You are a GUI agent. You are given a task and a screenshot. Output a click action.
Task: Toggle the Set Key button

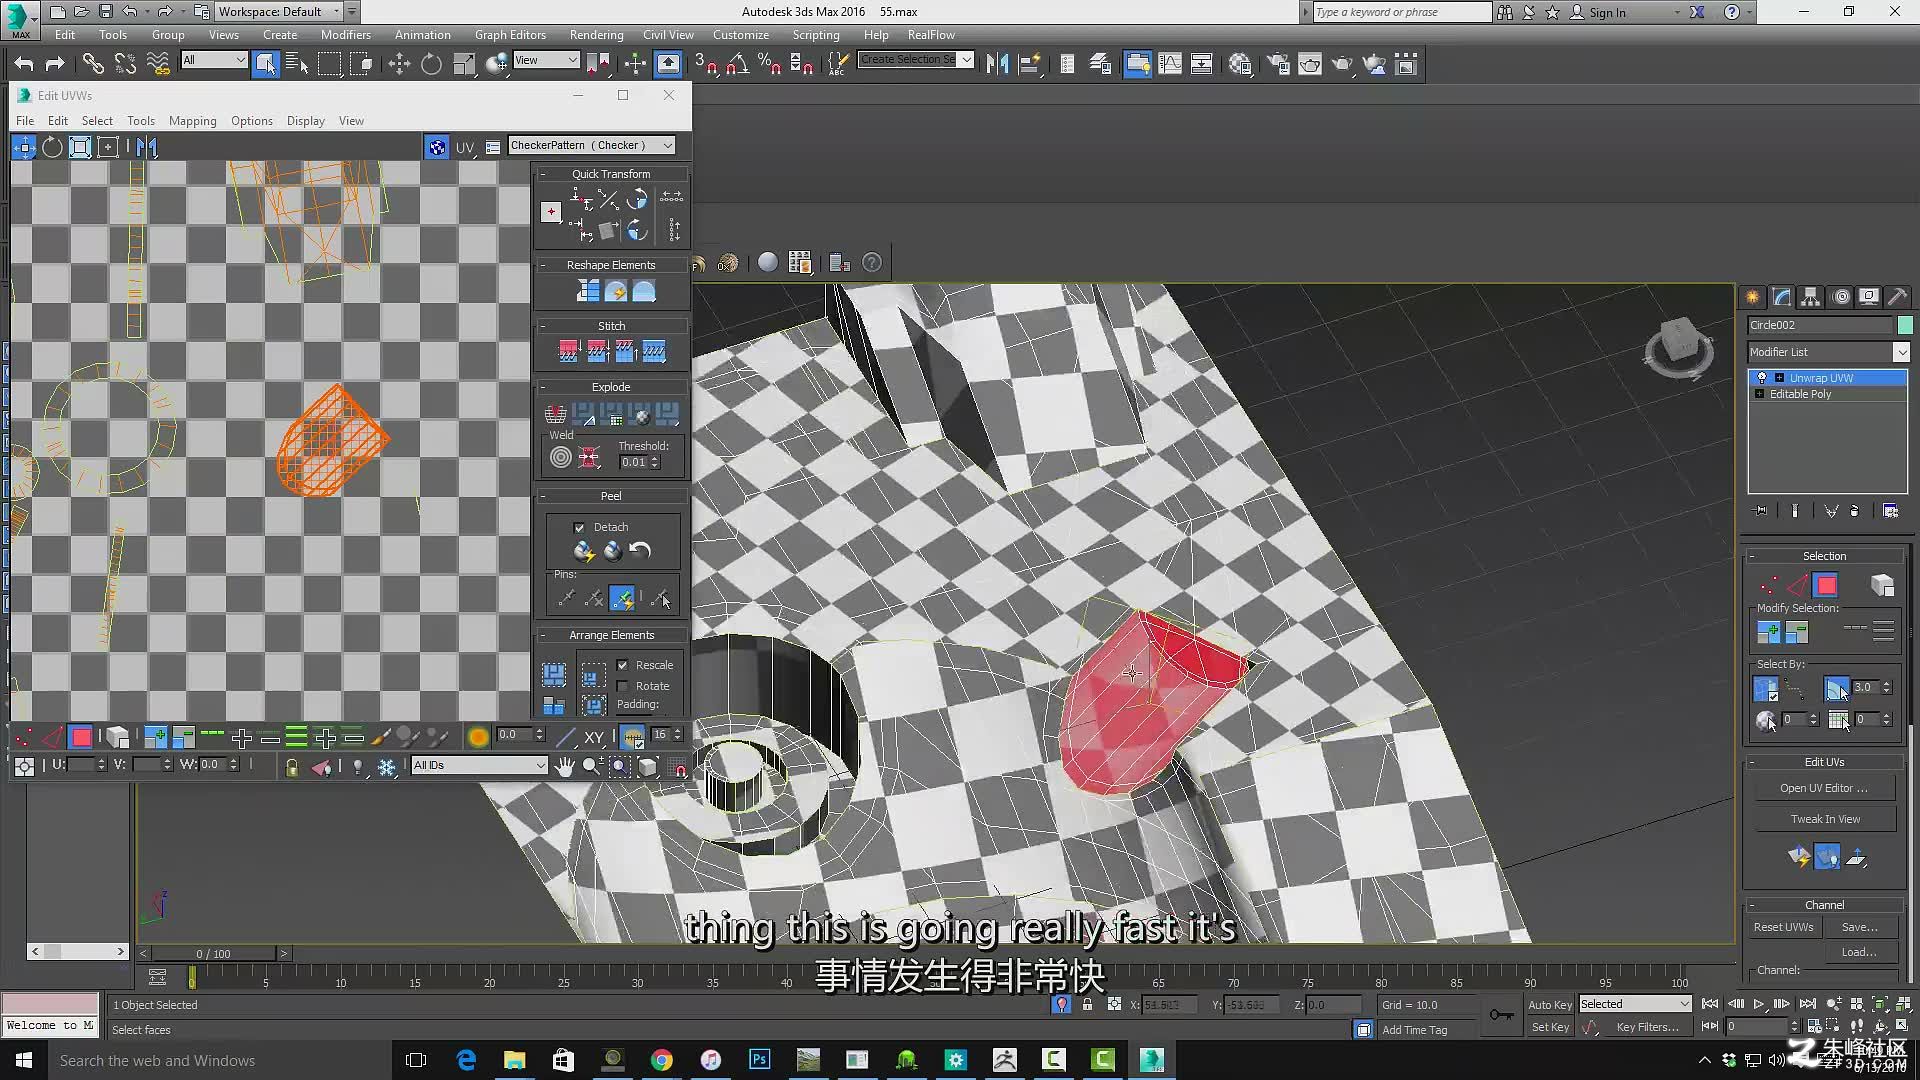(x=1550, y=1027)
